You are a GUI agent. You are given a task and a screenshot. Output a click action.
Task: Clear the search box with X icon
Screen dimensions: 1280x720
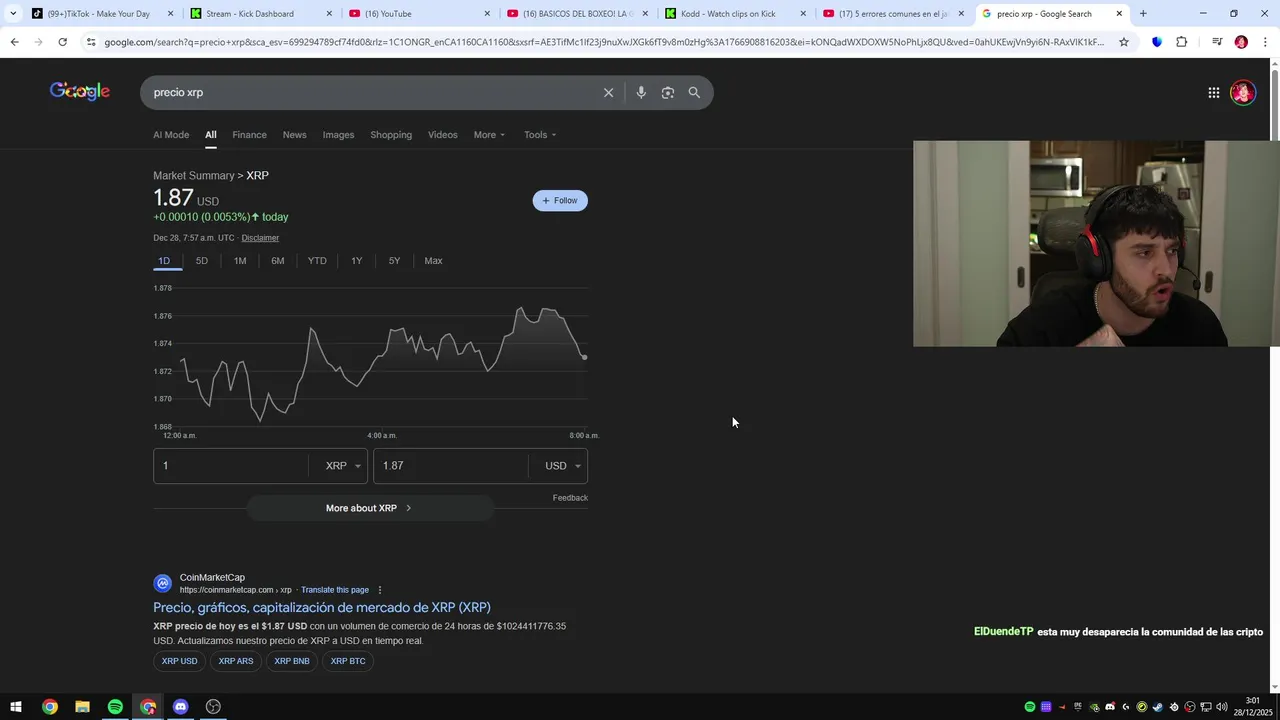tap(608, 92)
